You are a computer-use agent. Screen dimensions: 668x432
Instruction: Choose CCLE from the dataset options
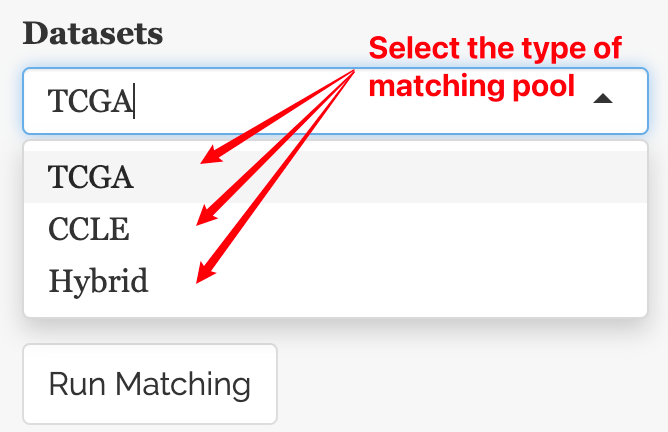pyautogui.click(x=89, y=229)
